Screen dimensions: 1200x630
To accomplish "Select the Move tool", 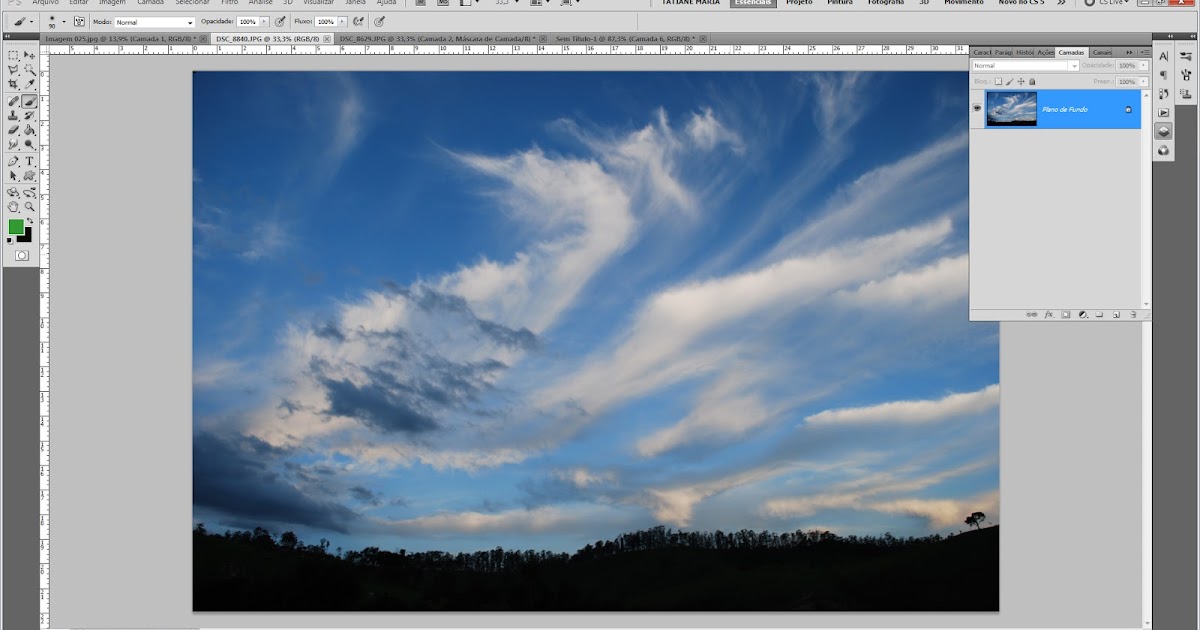I will tap(30, 56).
